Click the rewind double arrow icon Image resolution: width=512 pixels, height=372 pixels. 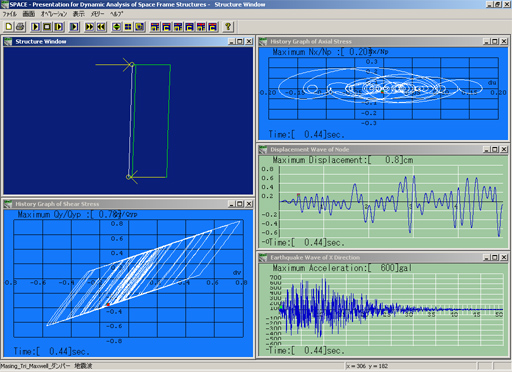[101, 27]
